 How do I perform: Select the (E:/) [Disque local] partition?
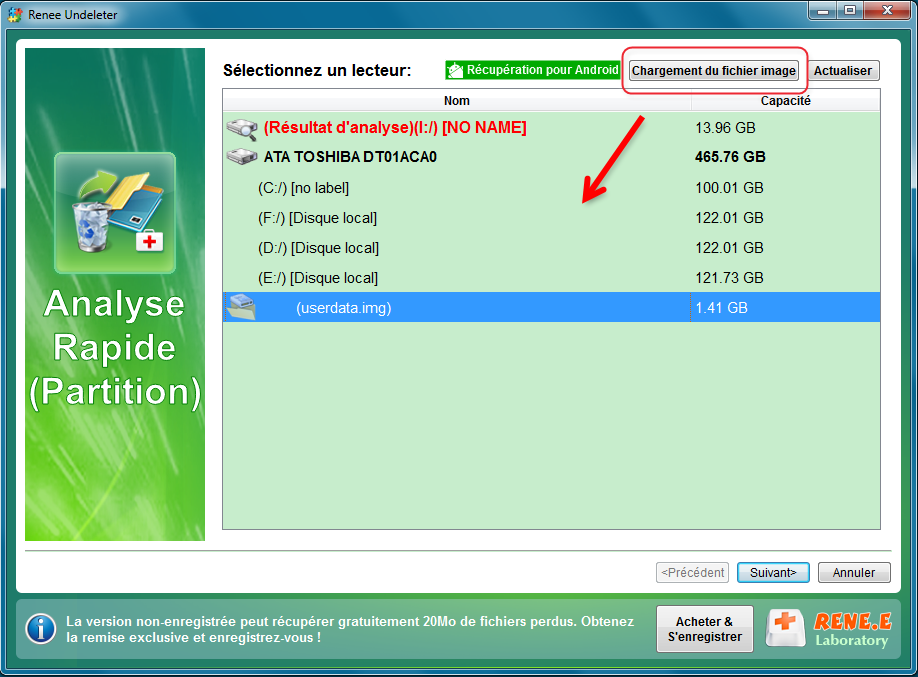(552, 278)
